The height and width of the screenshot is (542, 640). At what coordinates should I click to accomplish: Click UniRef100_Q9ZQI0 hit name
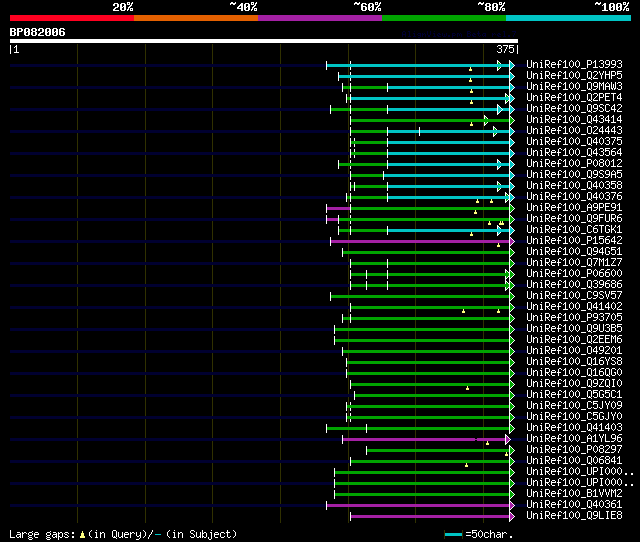point(574,384)
